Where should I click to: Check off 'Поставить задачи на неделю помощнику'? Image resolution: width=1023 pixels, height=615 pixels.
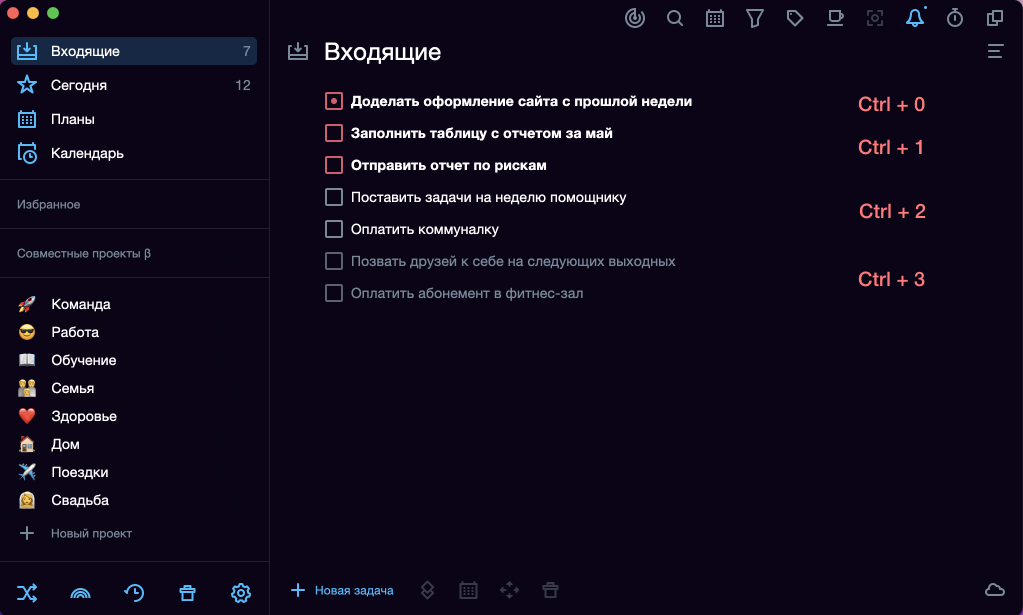tap(334, 197)
